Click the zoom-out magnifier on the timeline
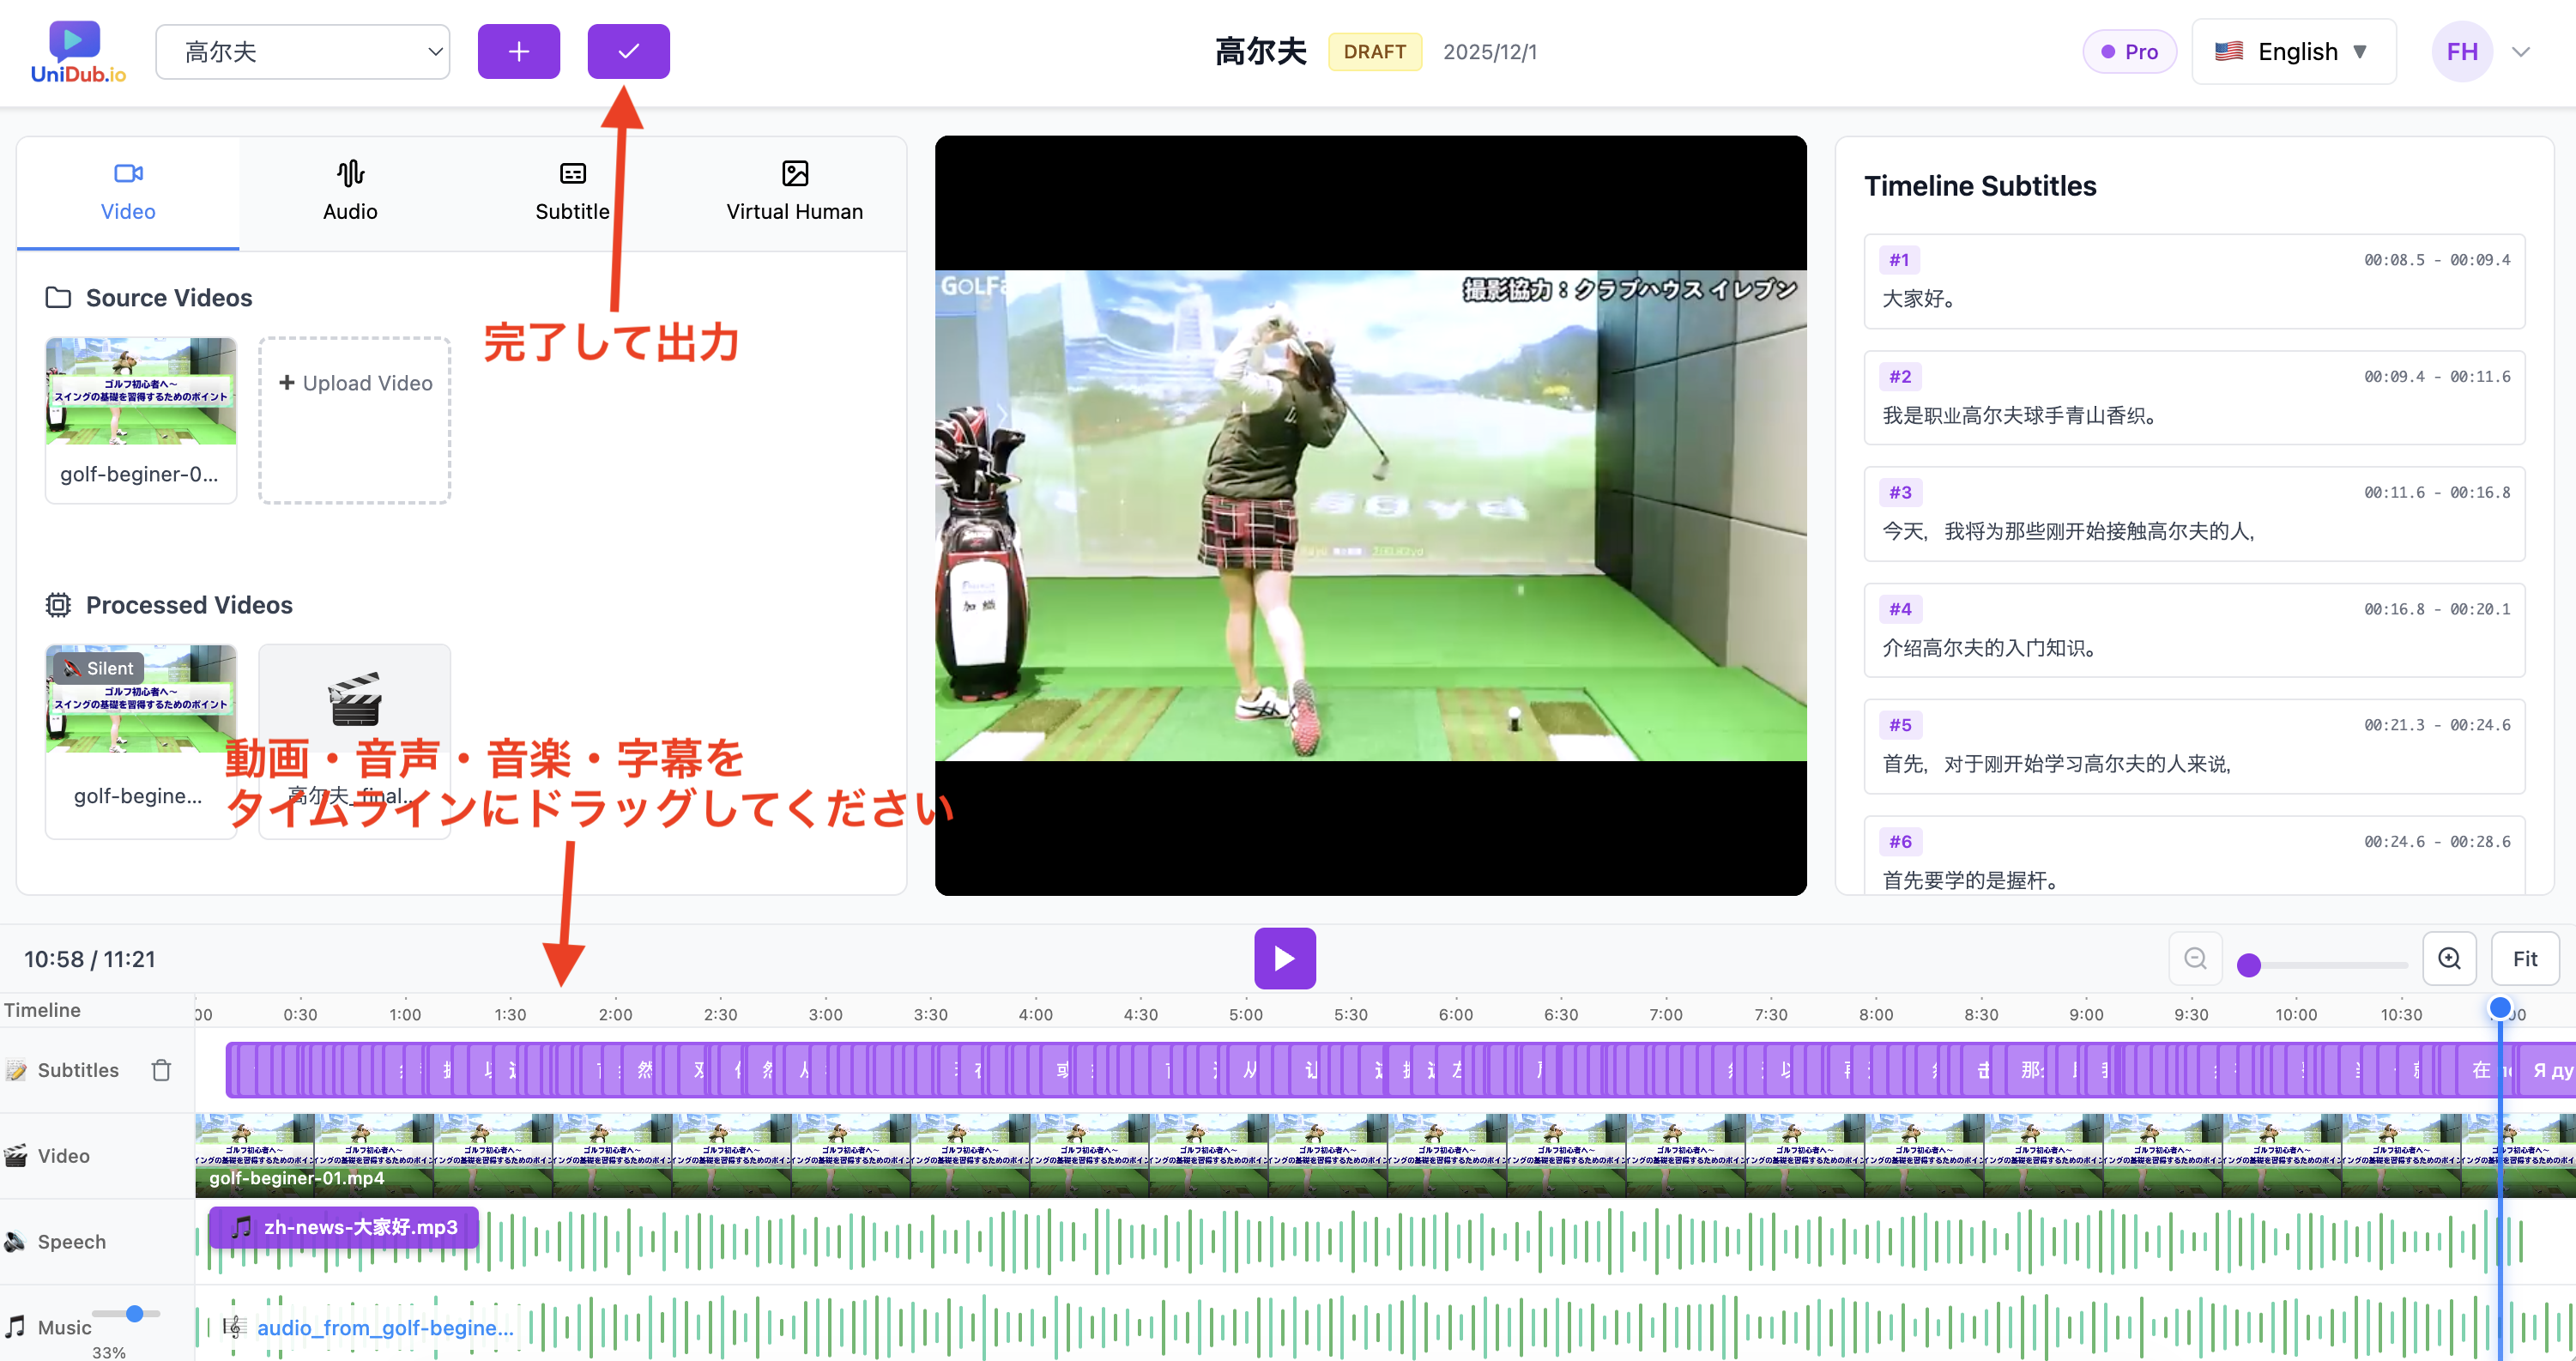 (2195, 958)
